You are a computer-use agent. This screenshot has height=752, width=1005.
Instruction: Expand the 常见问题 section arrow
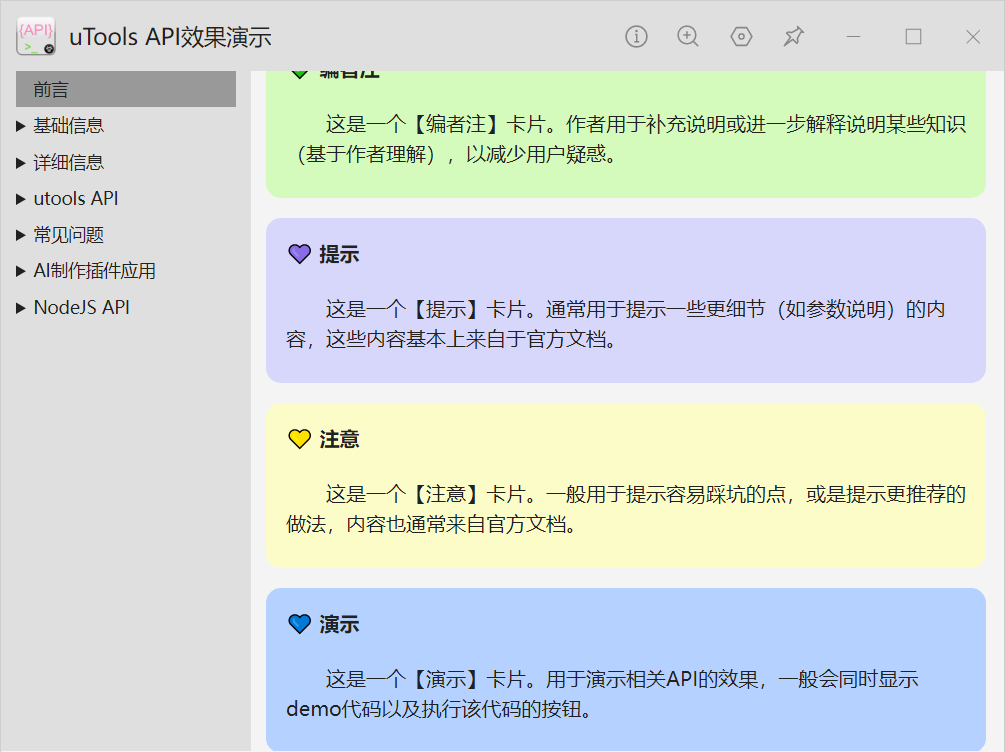pyautogui.click(x=21, y=235)
